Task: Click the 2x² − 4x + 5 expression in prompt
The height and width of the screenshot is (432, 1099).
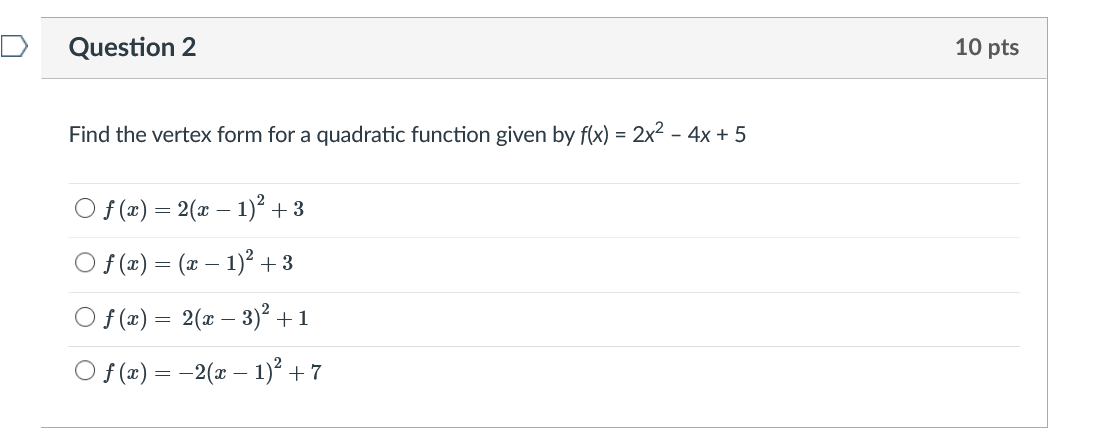Action: [x=689, y=133]
